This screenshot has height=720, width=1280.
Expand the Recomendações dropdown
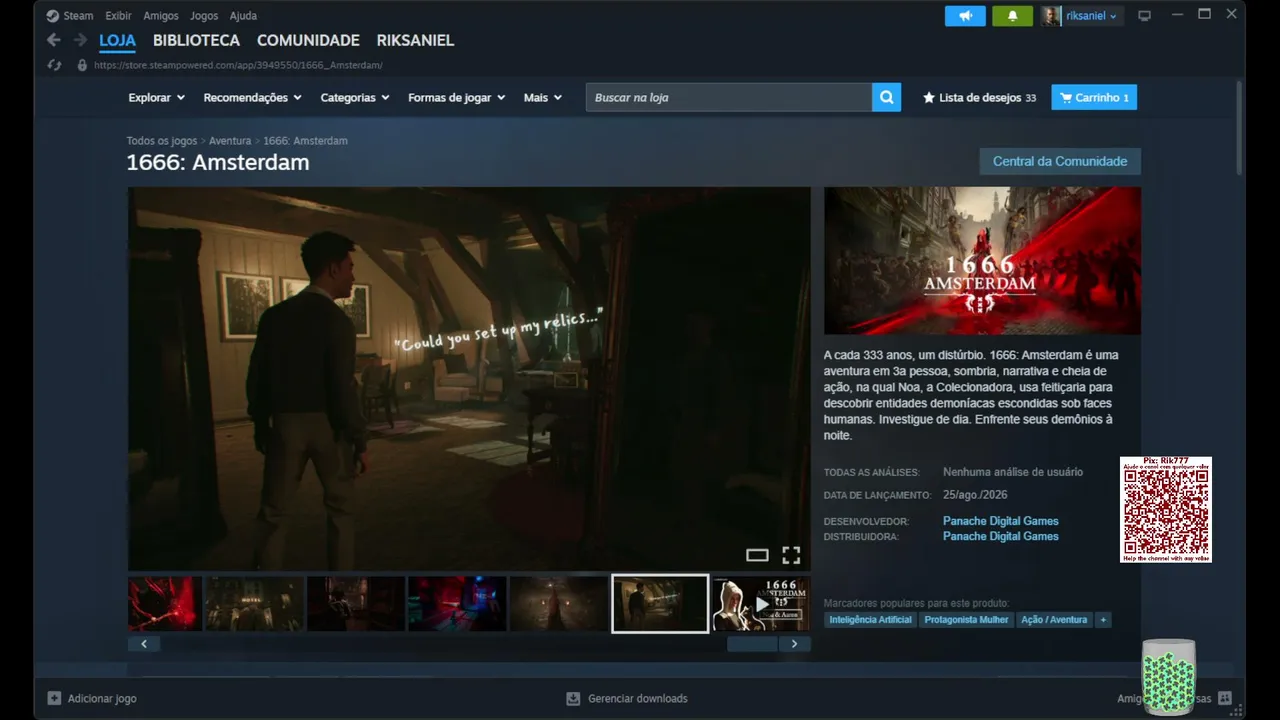pos(252,98)
